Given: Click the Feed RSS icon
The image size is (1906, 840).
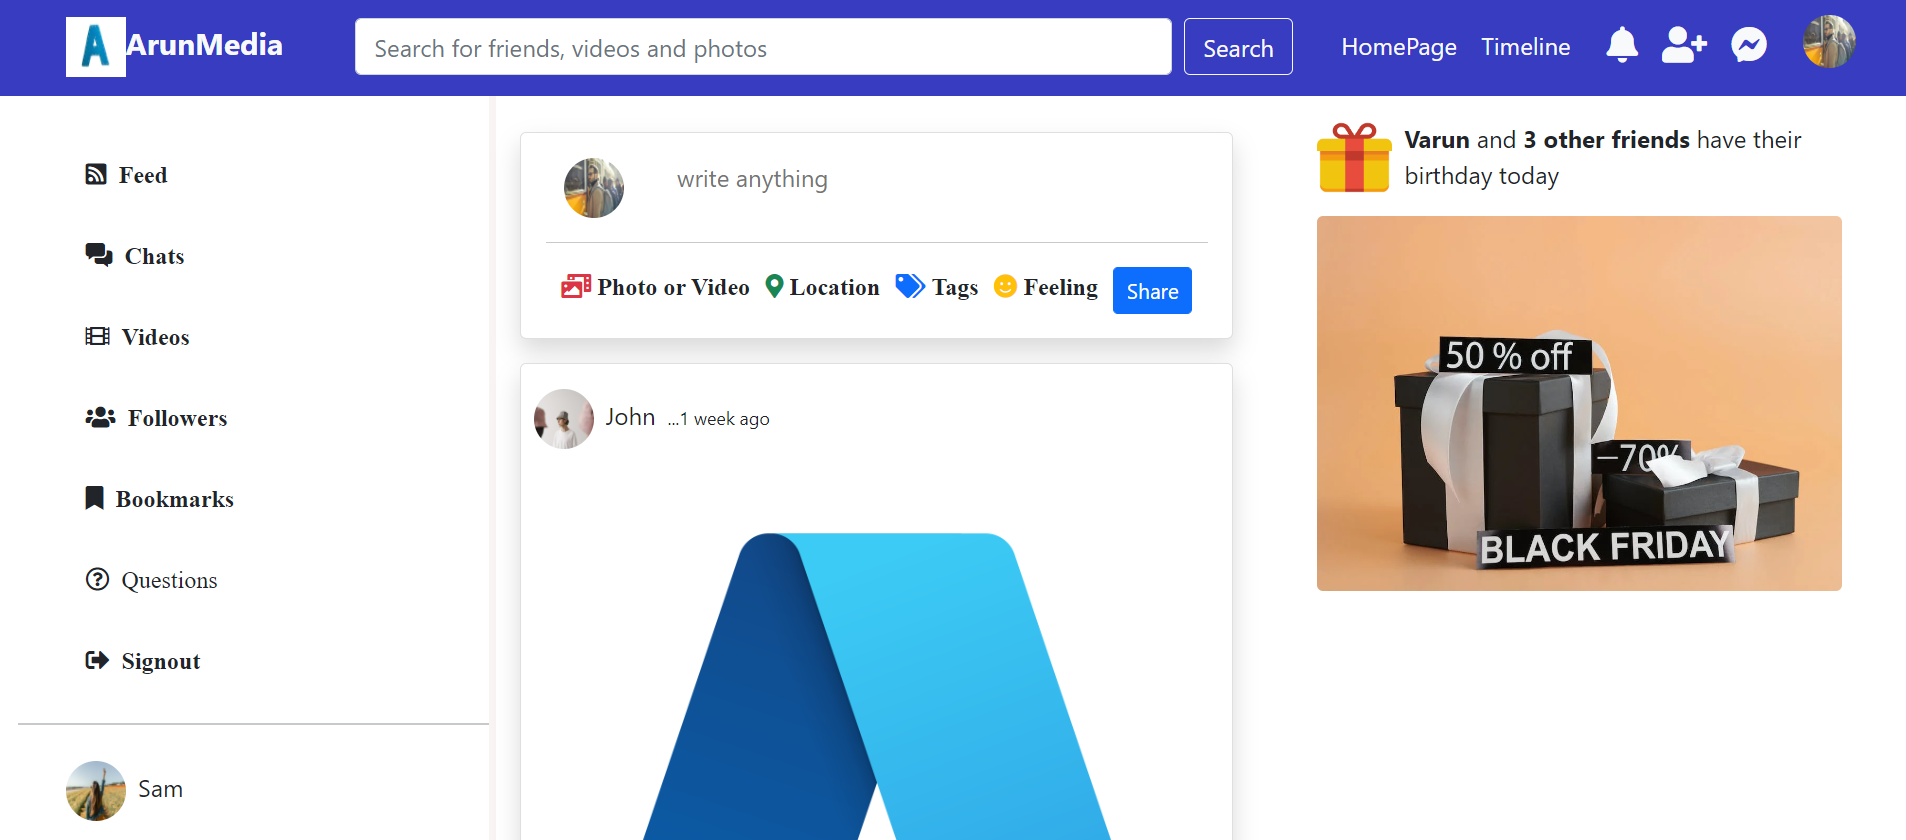Looking at the screenshot, I should (x=96, y=174).
